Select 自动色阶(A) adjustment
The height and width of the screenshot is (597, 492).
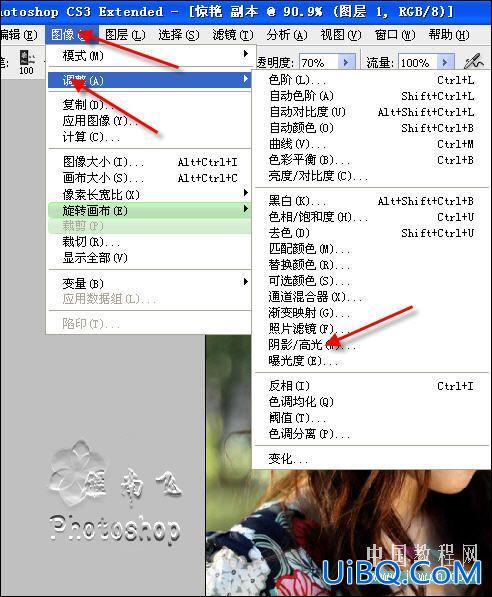372,96
